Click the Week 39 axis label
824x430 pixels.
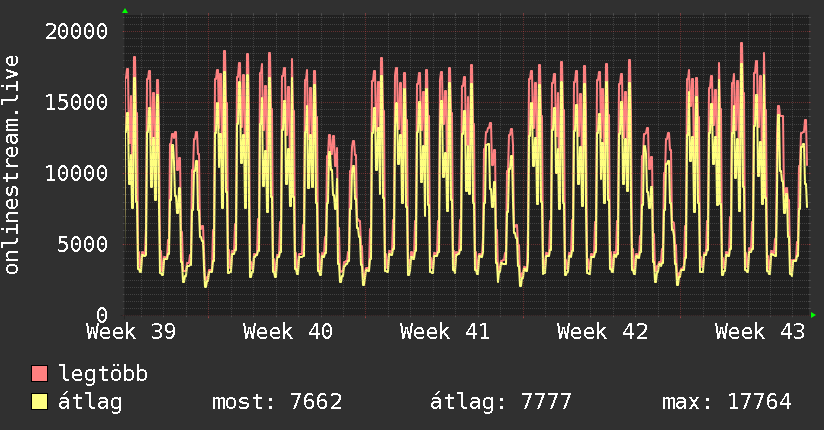point(131,332)
